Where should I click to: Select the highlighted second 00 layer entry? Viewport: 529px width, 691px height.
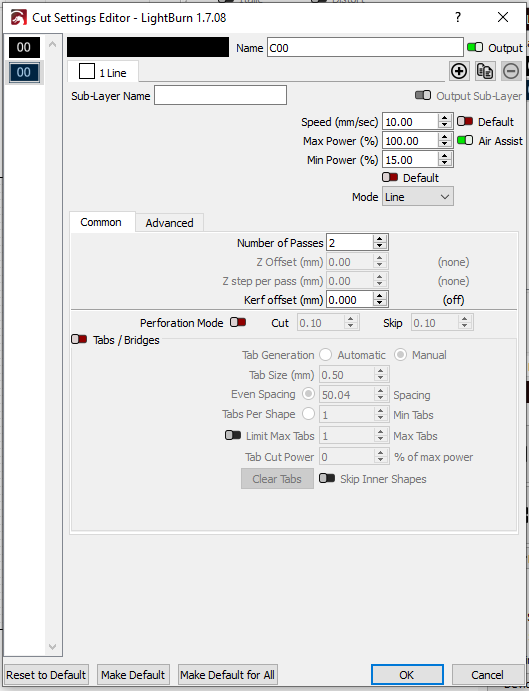point(24,72)
